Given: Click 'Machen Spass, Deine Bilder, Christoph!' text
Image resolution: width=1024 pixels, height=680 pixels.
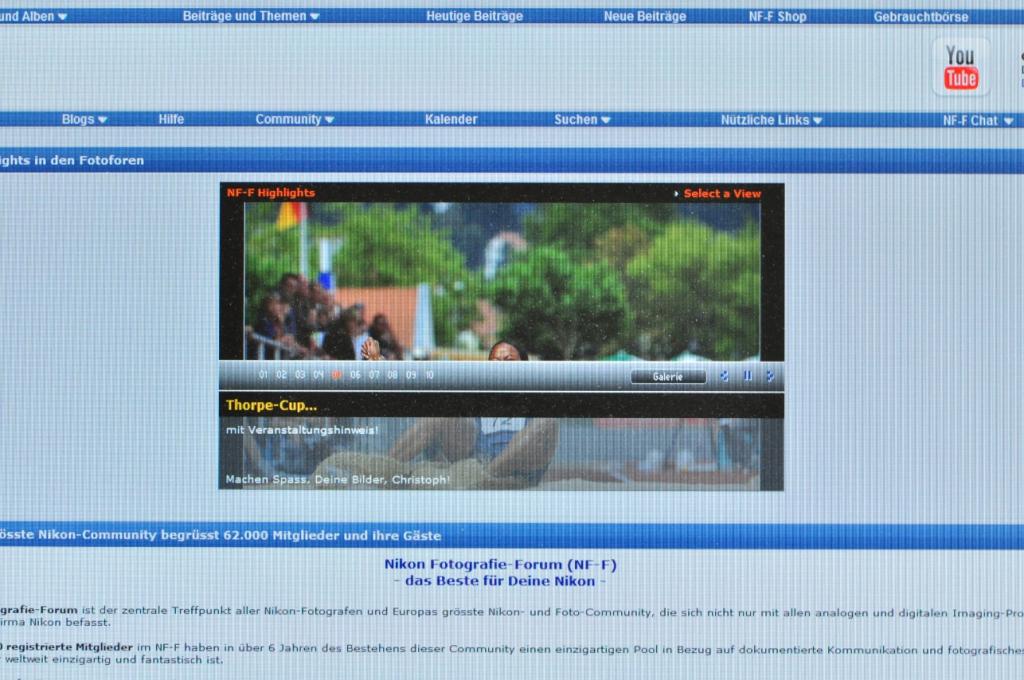Looking at the screenshot, I should point(338,479).
